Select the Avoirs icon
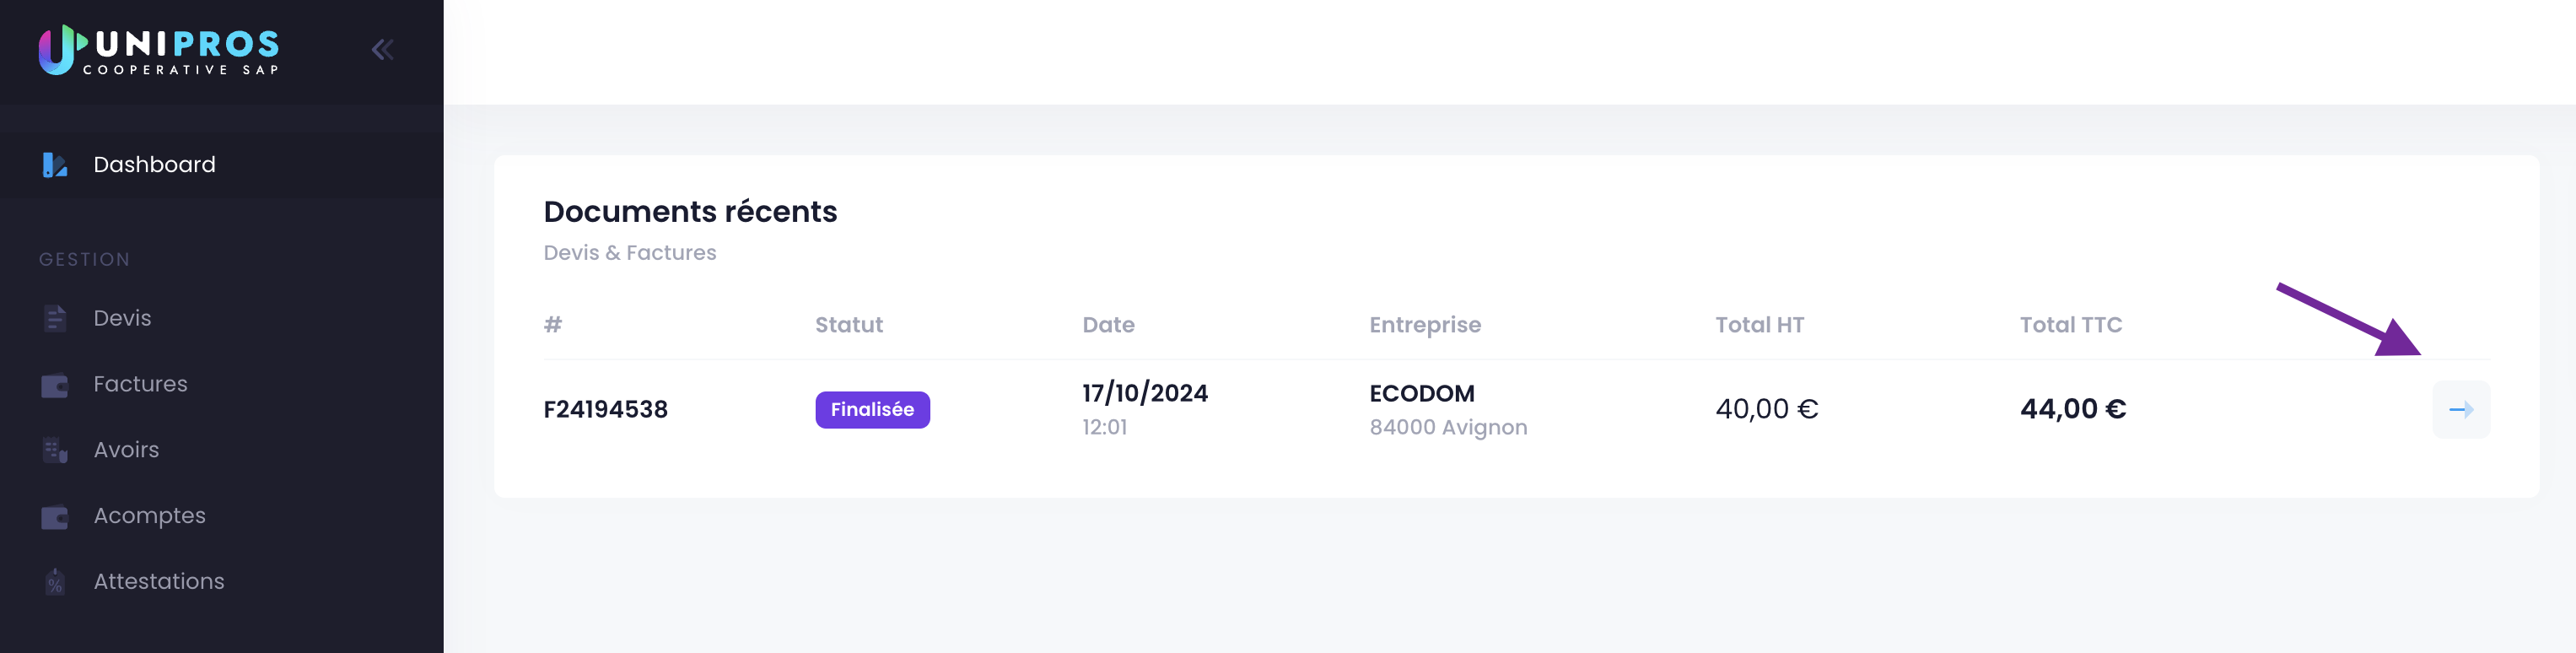 tap(55, 450)
